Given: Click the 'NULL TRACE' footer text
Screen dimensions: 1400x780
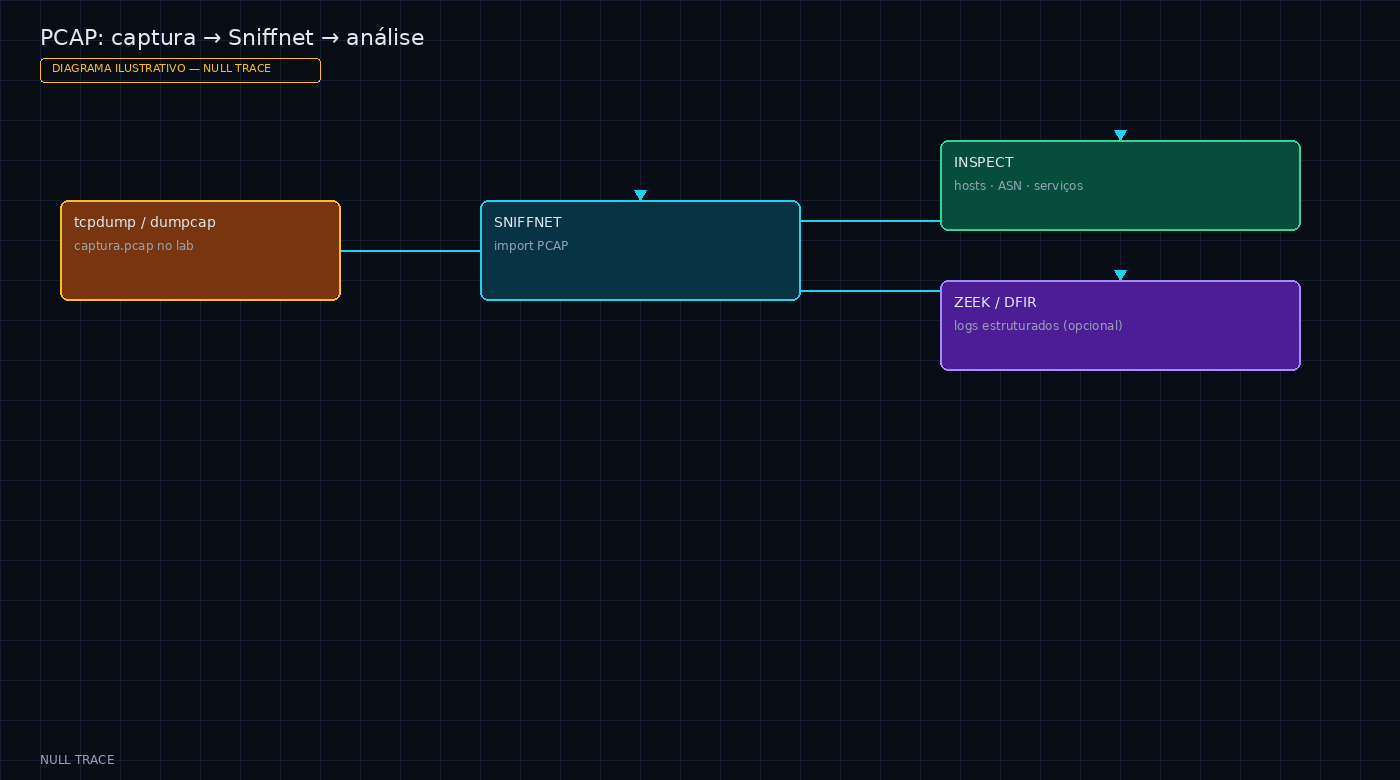Looking at the screenshot, I should point(77,760).
